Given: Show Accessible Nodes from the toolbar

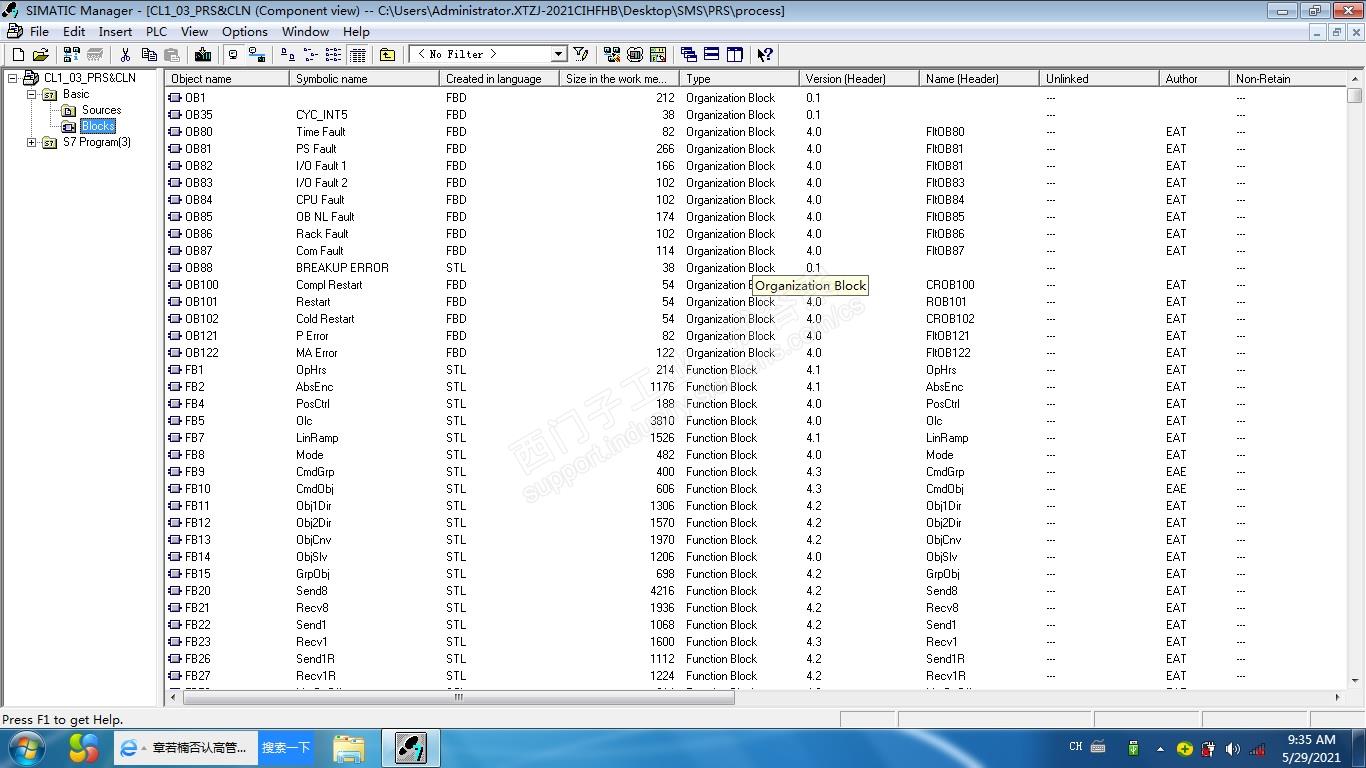Looking at the screenshot, I should click(x=71, y=55).
